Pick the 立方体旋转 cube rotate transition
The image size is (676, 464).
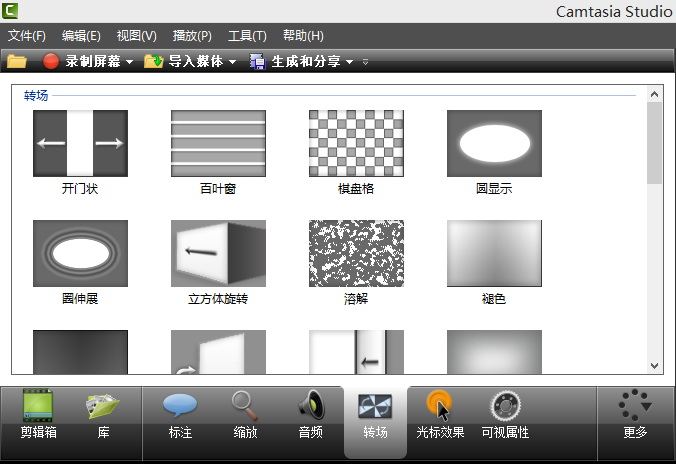(x=218, y=253)
